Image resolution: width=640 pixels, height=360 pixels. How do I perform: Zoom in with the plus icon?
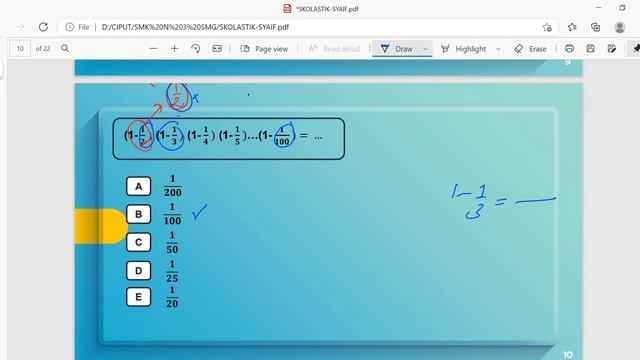pos(174,49)
